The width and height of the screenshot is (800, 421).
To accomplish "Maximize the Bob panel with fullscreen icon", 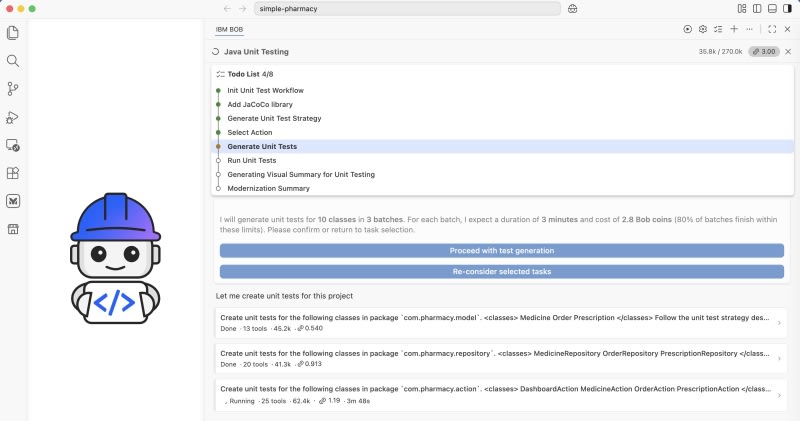I will coord(772,29).
